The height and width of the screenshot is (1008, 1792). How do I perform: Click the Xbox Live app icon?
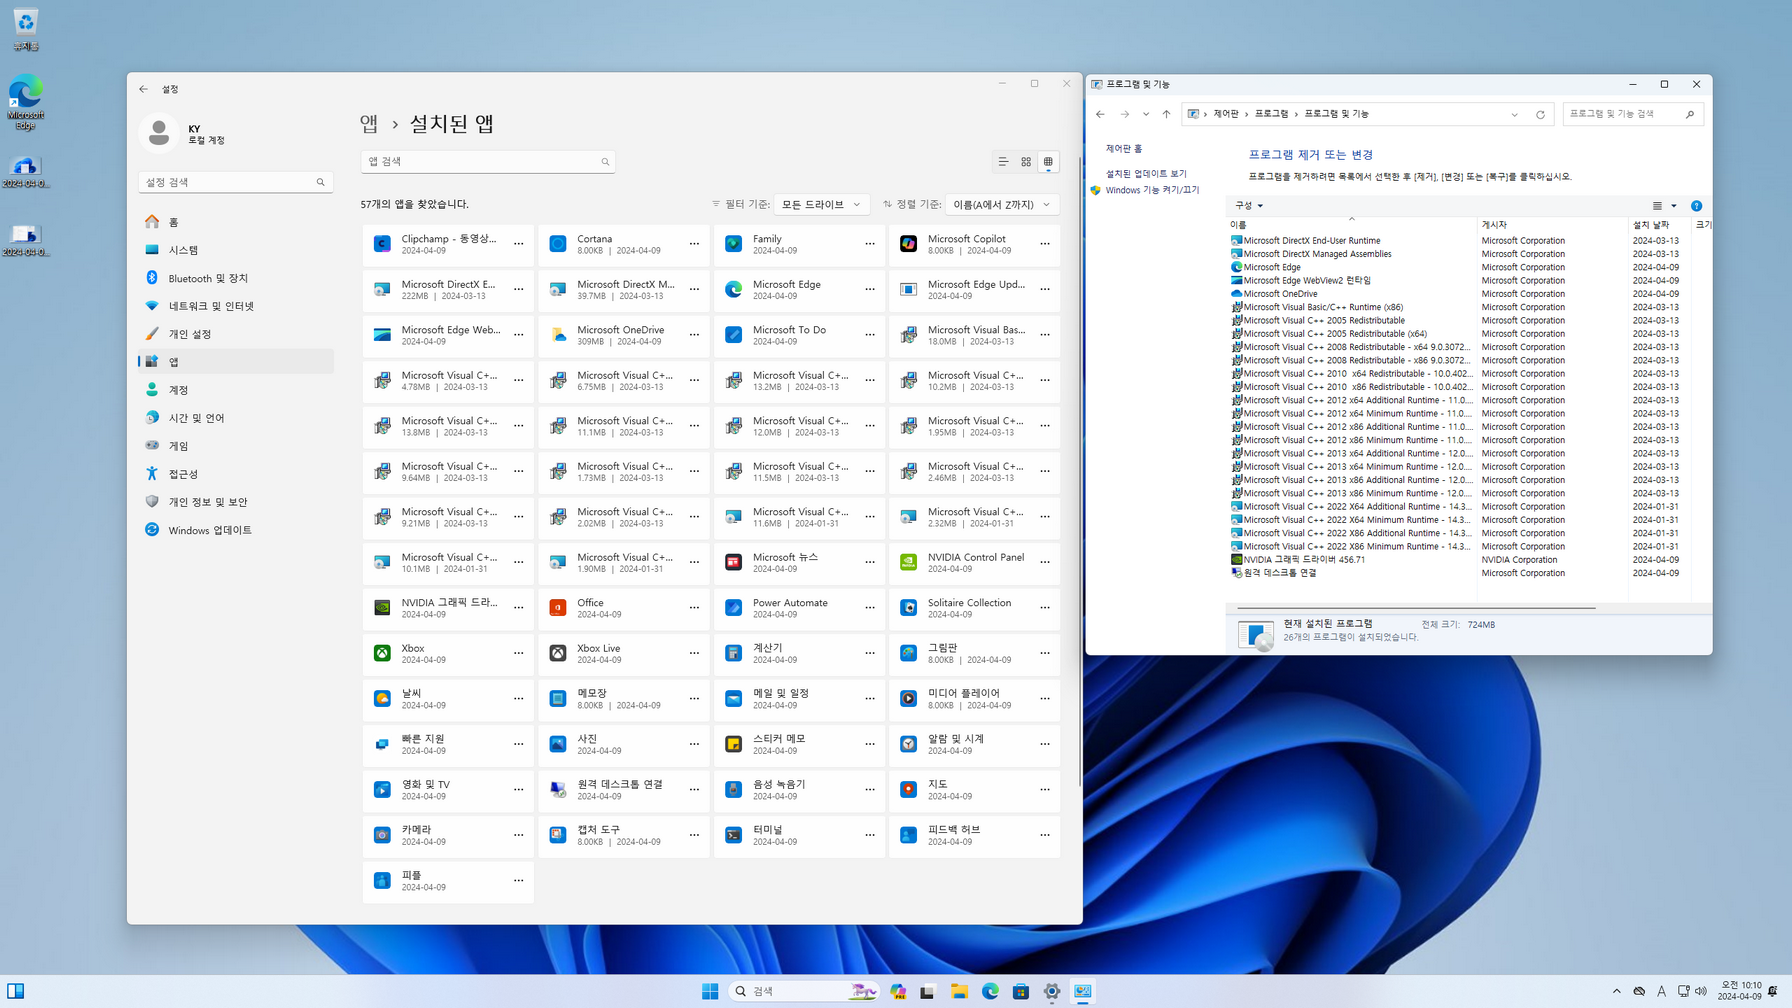(x=558, y=653)
